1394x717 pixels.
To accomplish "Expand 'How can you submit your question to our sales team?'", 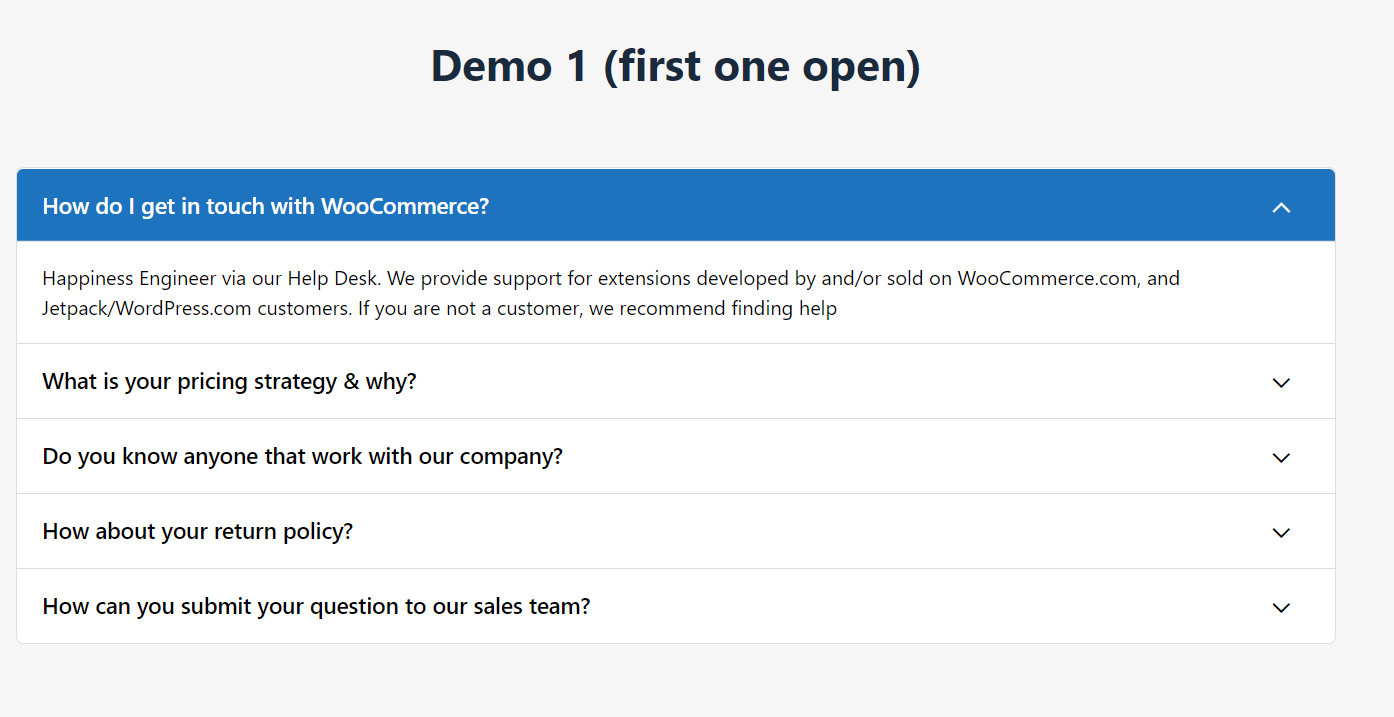I will pos(676,606).
